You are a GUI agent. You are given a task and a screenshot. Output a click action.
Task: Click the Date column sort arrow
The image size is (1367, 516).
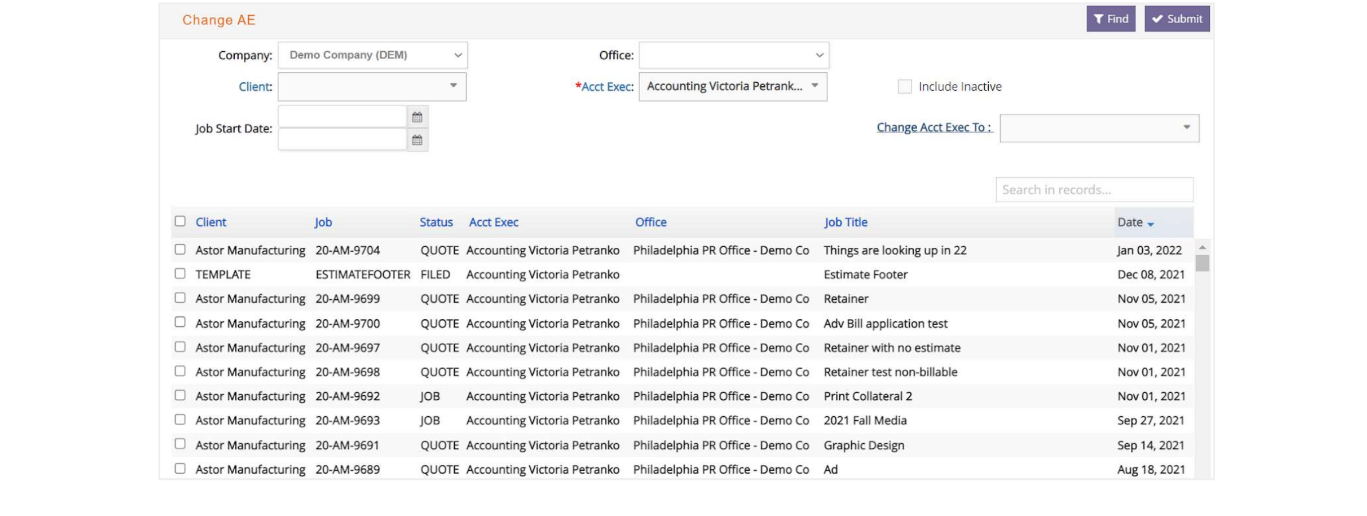point(1150,223)
